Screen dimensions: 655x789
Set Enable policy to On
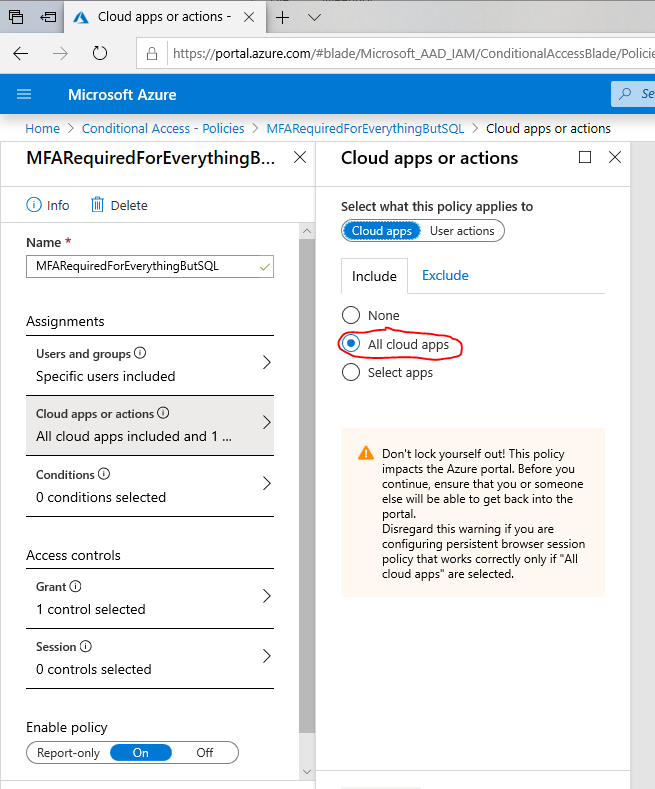point(140,753)
